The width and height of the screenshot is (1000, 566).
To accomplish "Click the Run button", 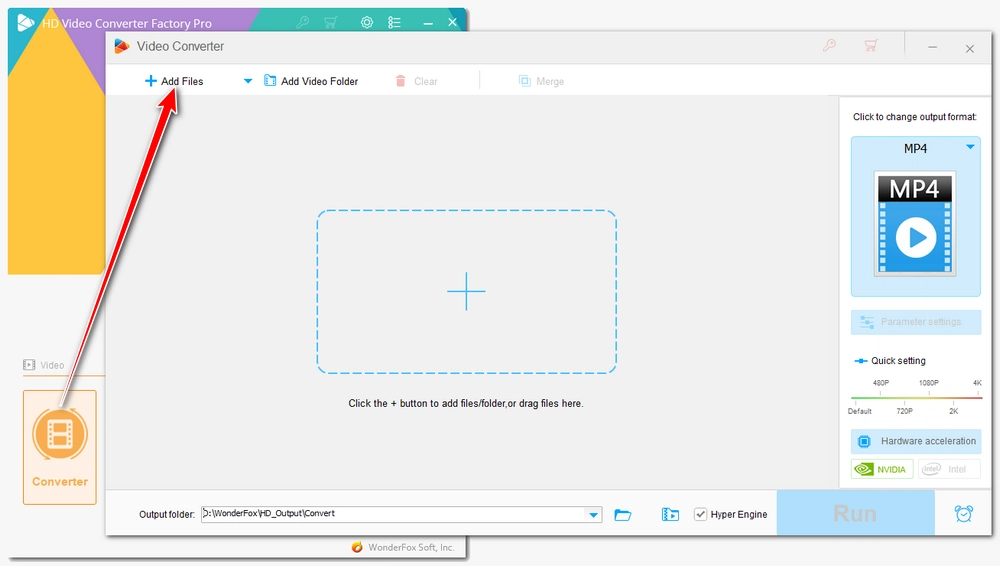I will click(x=855, y=513).
